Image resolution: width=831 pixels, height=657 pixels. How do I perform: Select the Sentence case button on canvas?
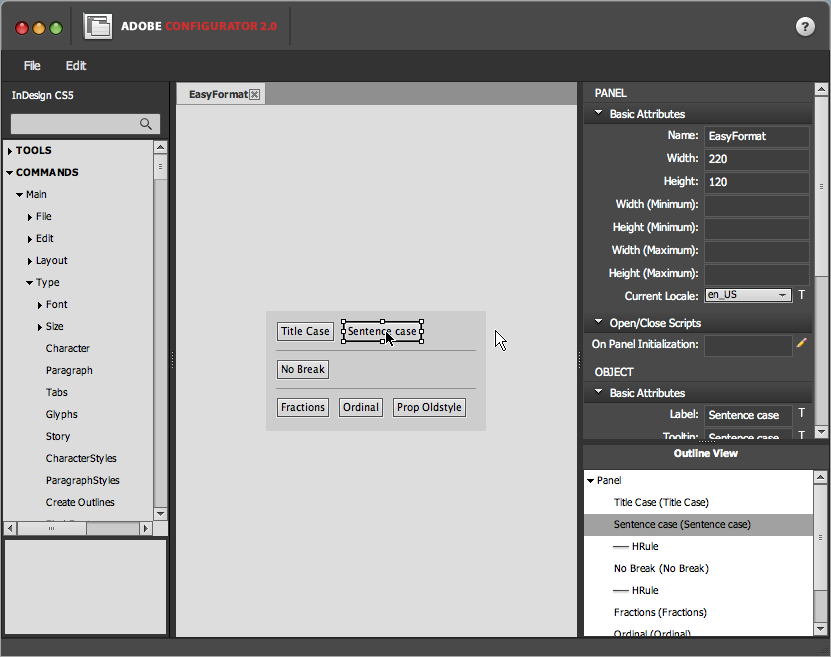pos(382,332)
